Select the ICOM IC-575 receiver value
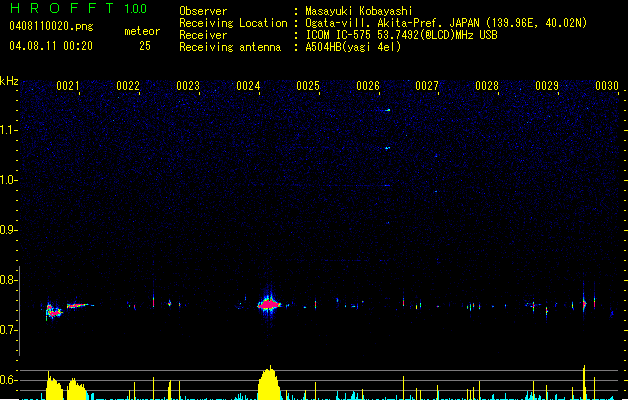 tap(401, 35)
